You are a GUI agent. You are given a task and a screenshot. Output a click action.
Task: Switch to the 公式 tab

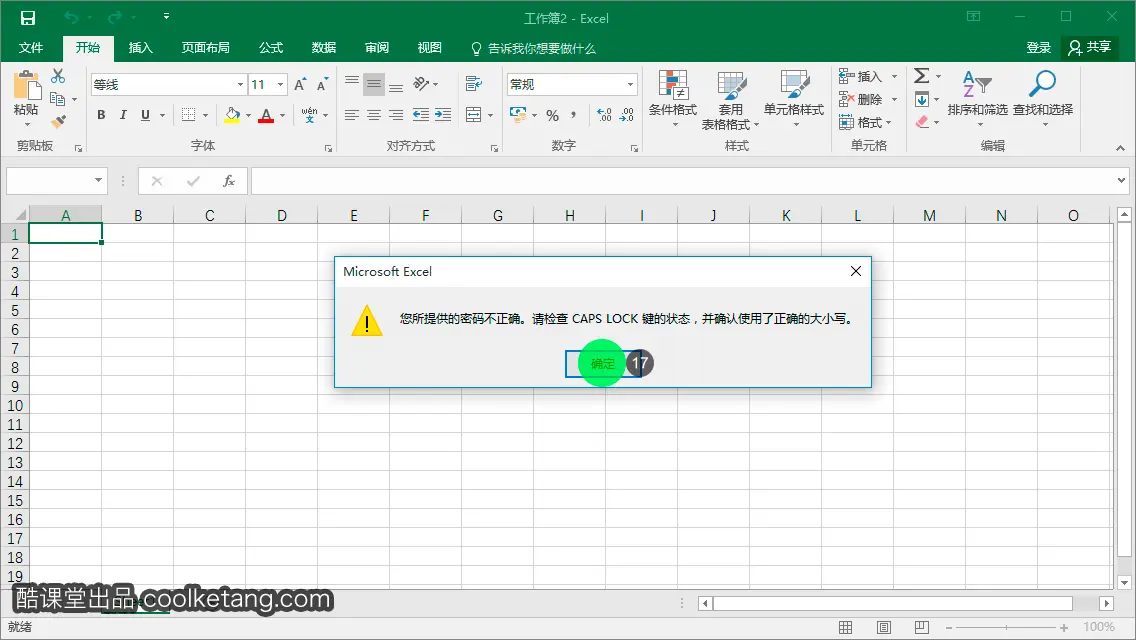pyautogui.click(x=271, y=48)
